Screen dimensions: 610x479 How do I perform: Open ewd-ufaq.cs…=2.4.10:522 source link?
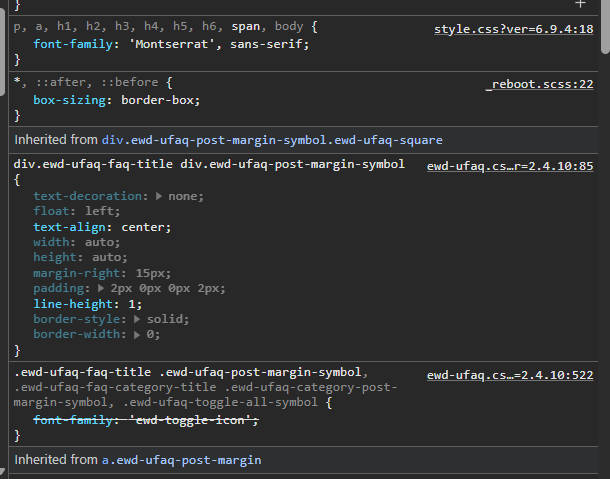[510, 375]
